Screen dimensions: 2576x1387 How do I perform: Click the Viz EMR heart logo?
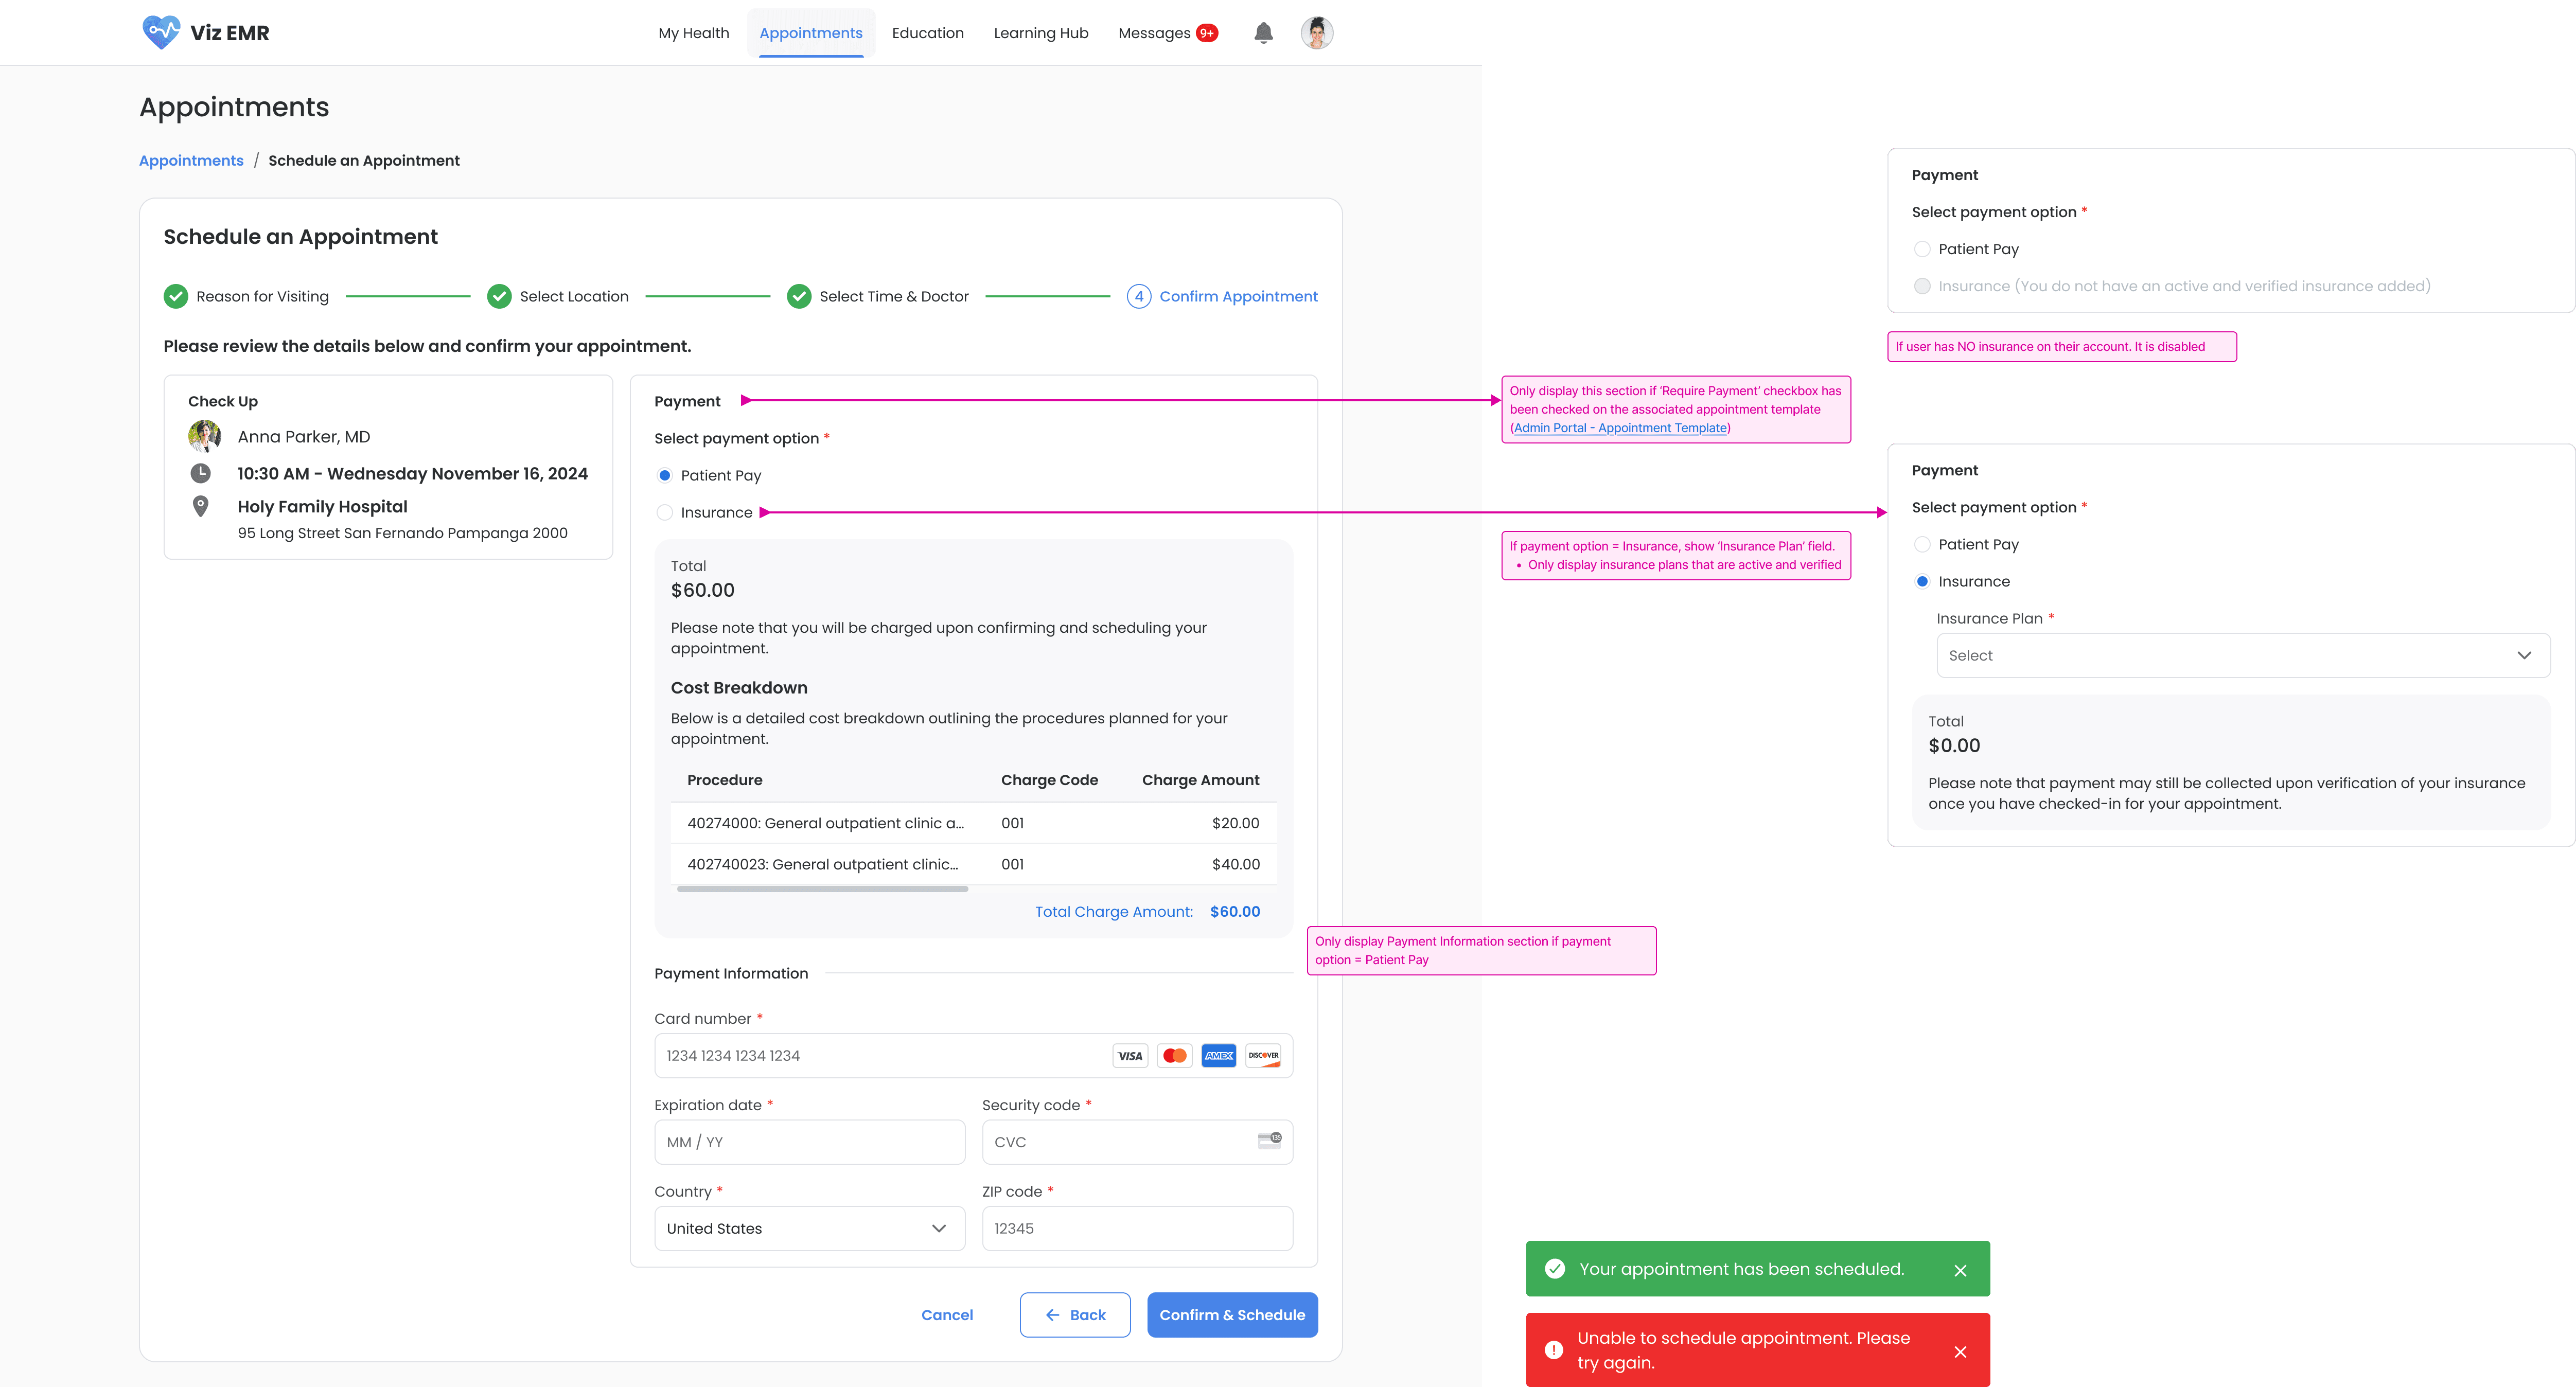(160, 32)
